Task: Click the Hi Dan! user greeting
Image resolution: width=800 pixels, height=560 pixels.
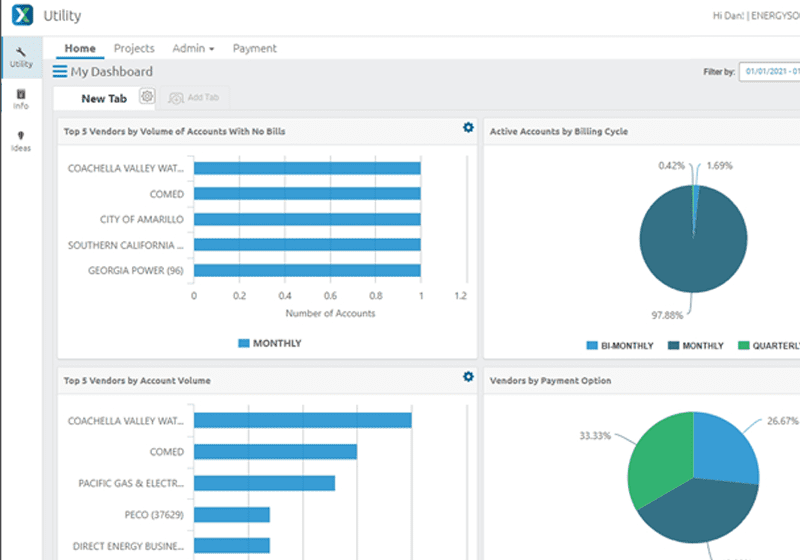Action: [729, 16]
